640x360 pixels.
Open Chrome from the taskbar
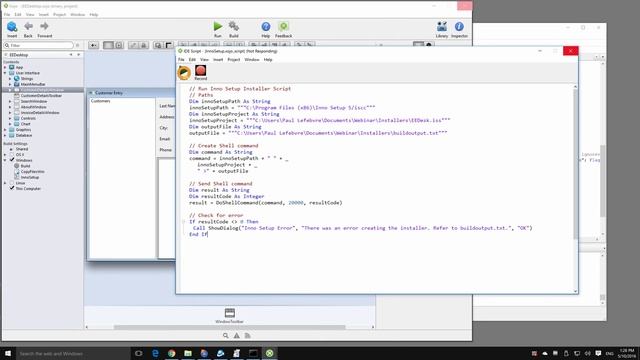tap(172, 353)
